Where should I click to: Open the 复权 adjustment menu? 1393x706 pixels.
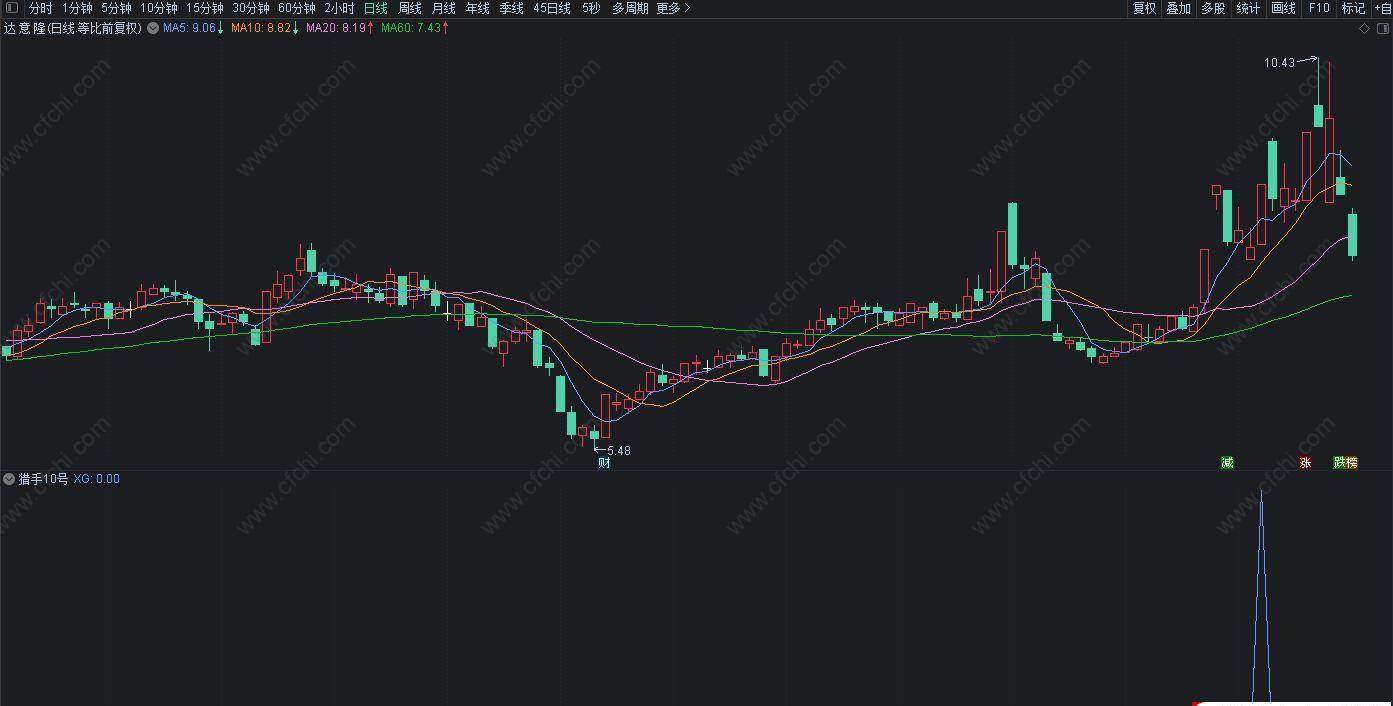click(x=1144, y=8)
